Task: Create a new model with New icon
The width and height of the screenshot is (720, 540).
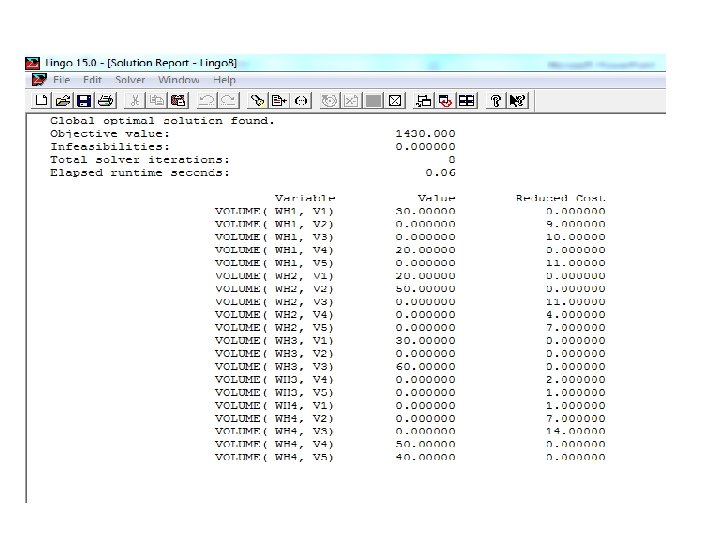Action: pyautogui.click(x=41, y=100)
